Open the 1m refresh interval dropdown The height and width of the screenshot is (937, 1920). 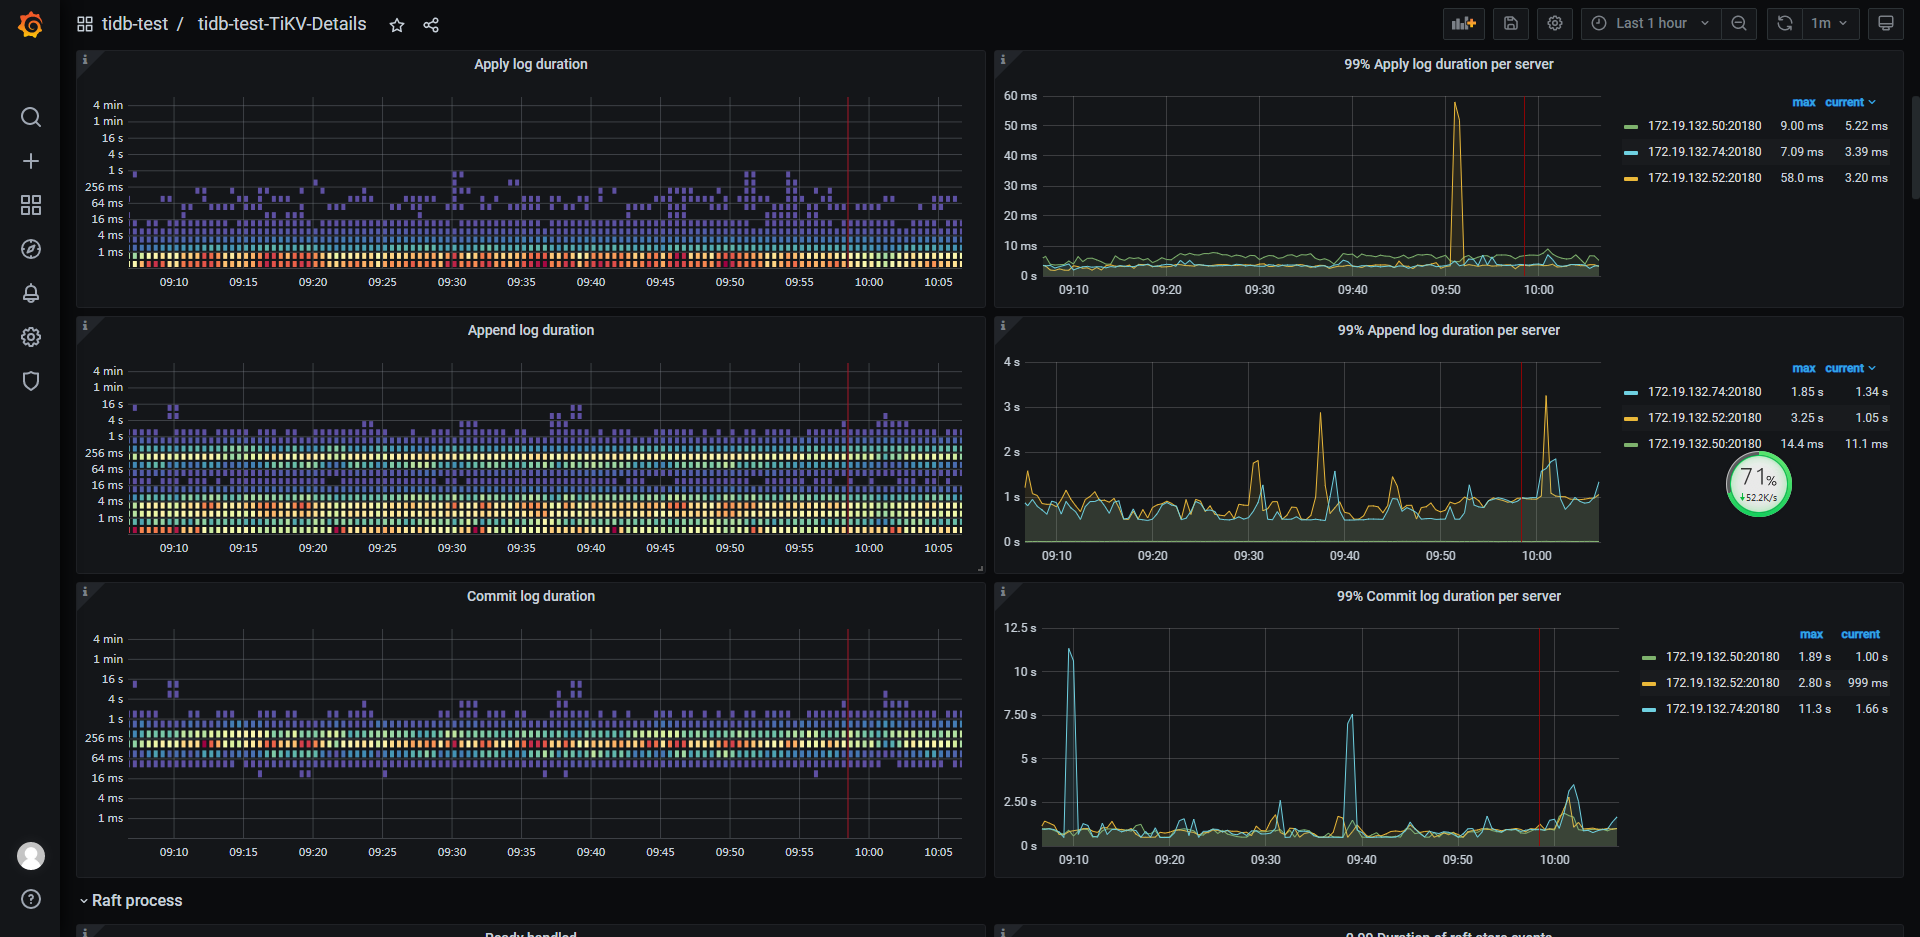[1829, 23]
